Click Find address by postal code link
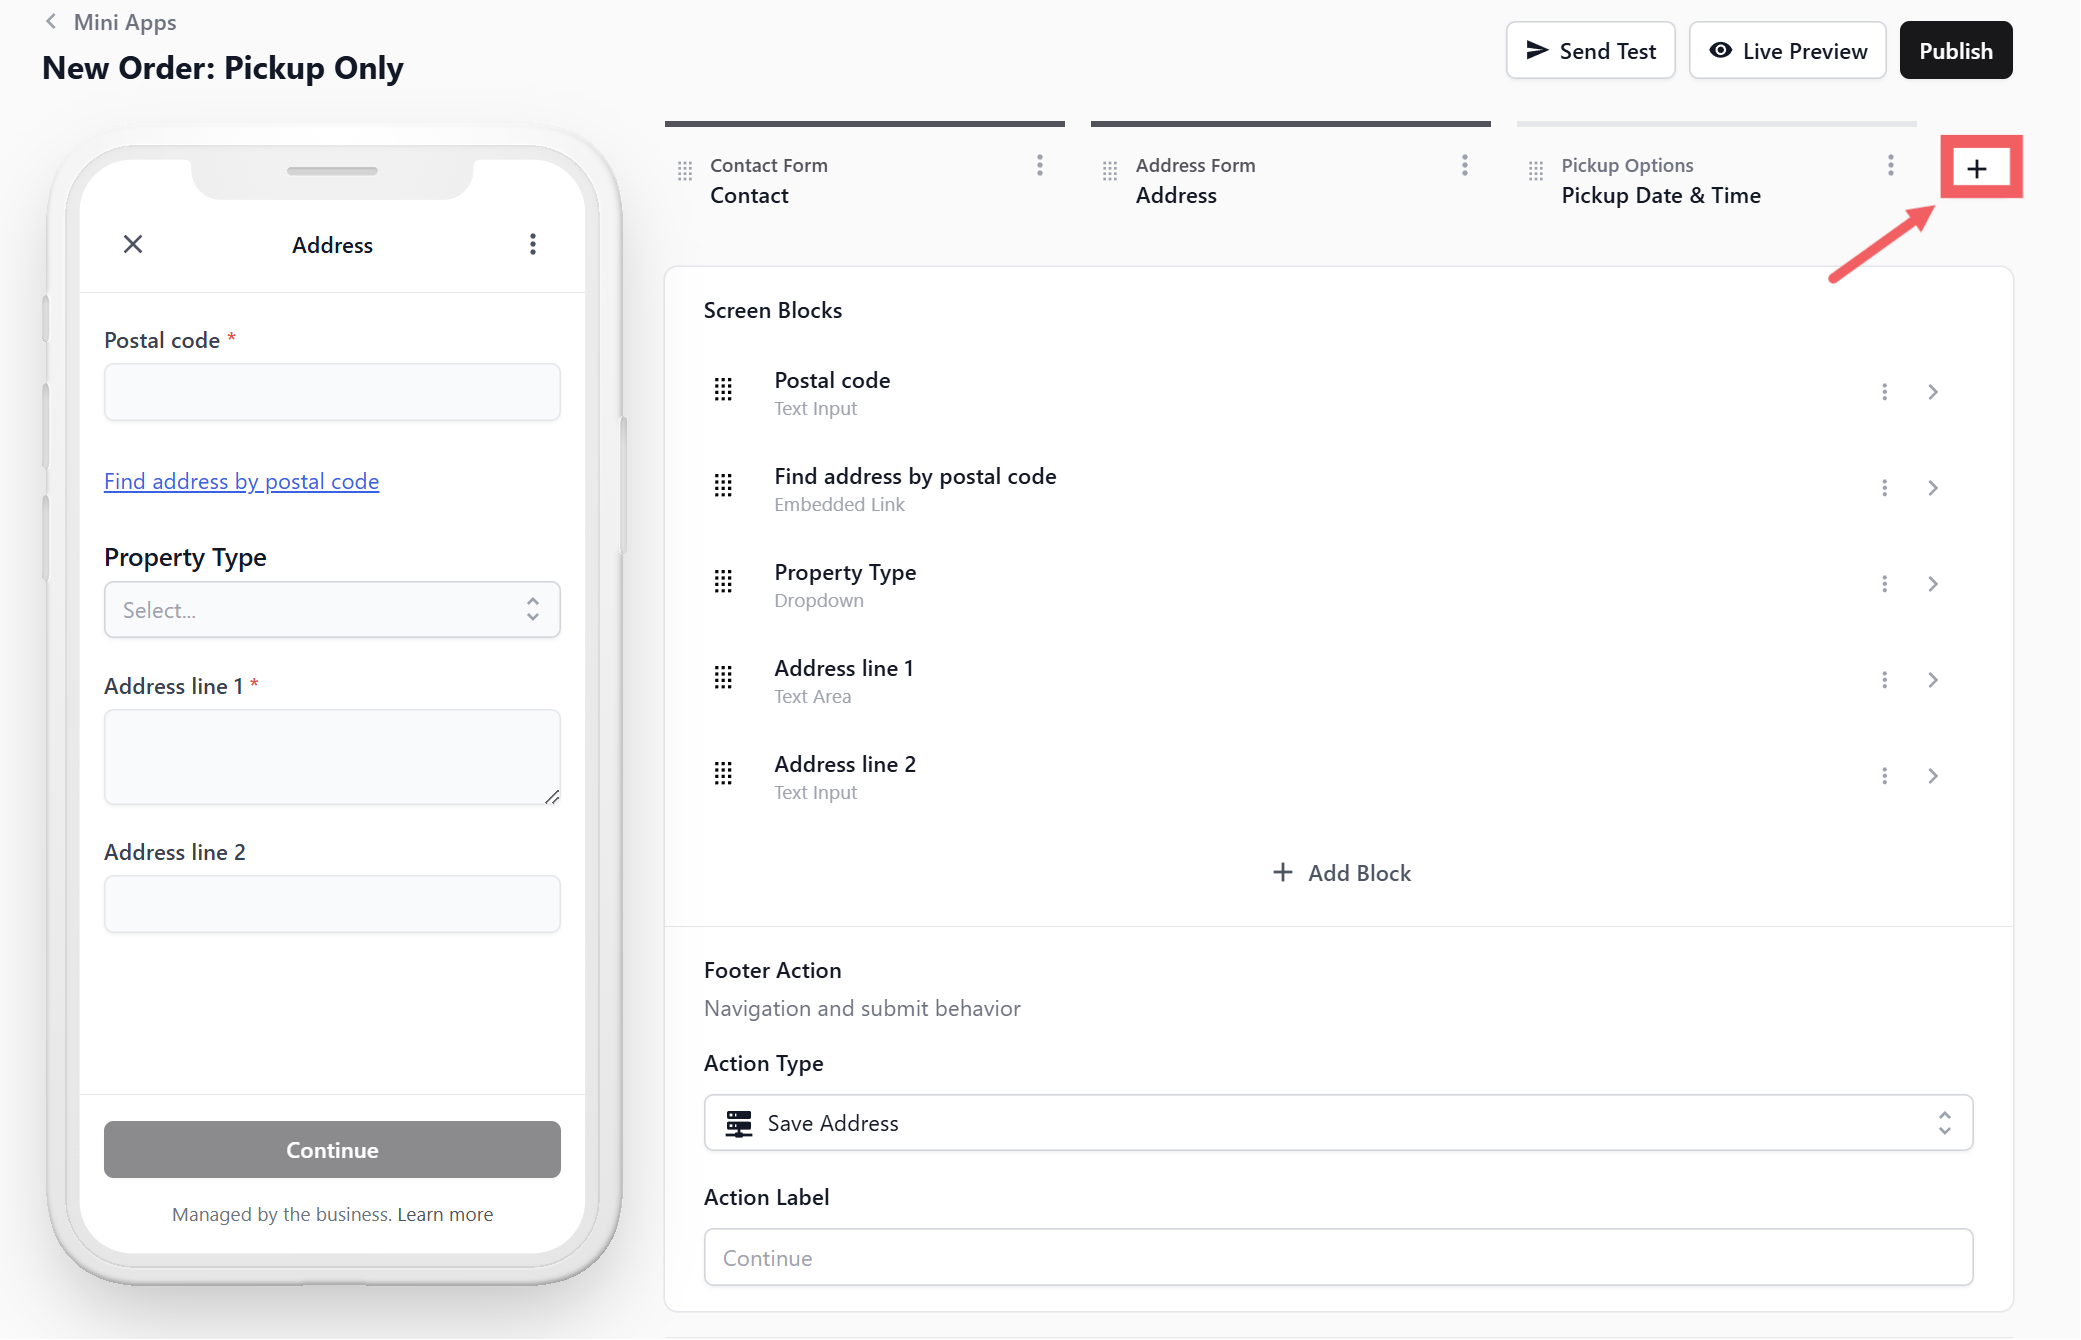Viewport: 2081px width, 1340px height. [x=241, y=481]
